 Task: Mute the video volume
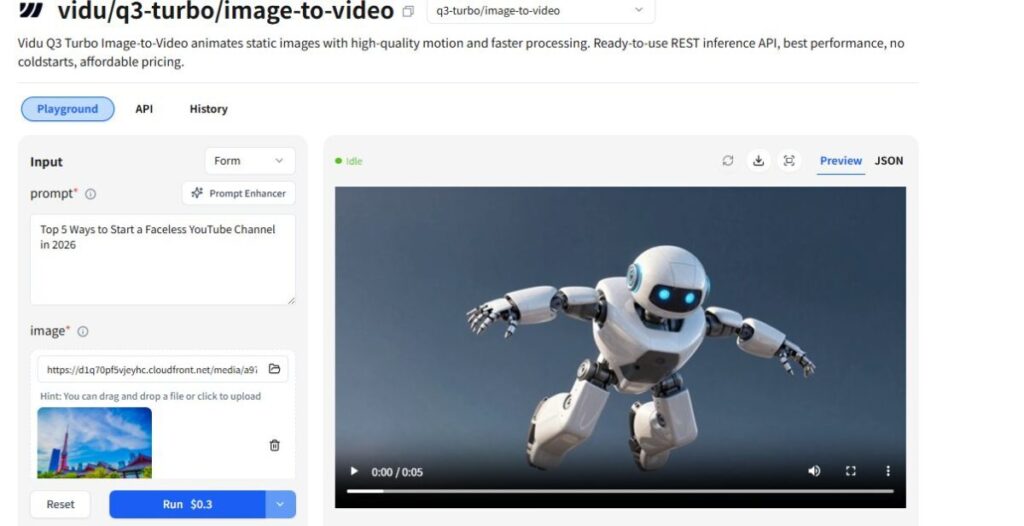[x=814, y=471]
